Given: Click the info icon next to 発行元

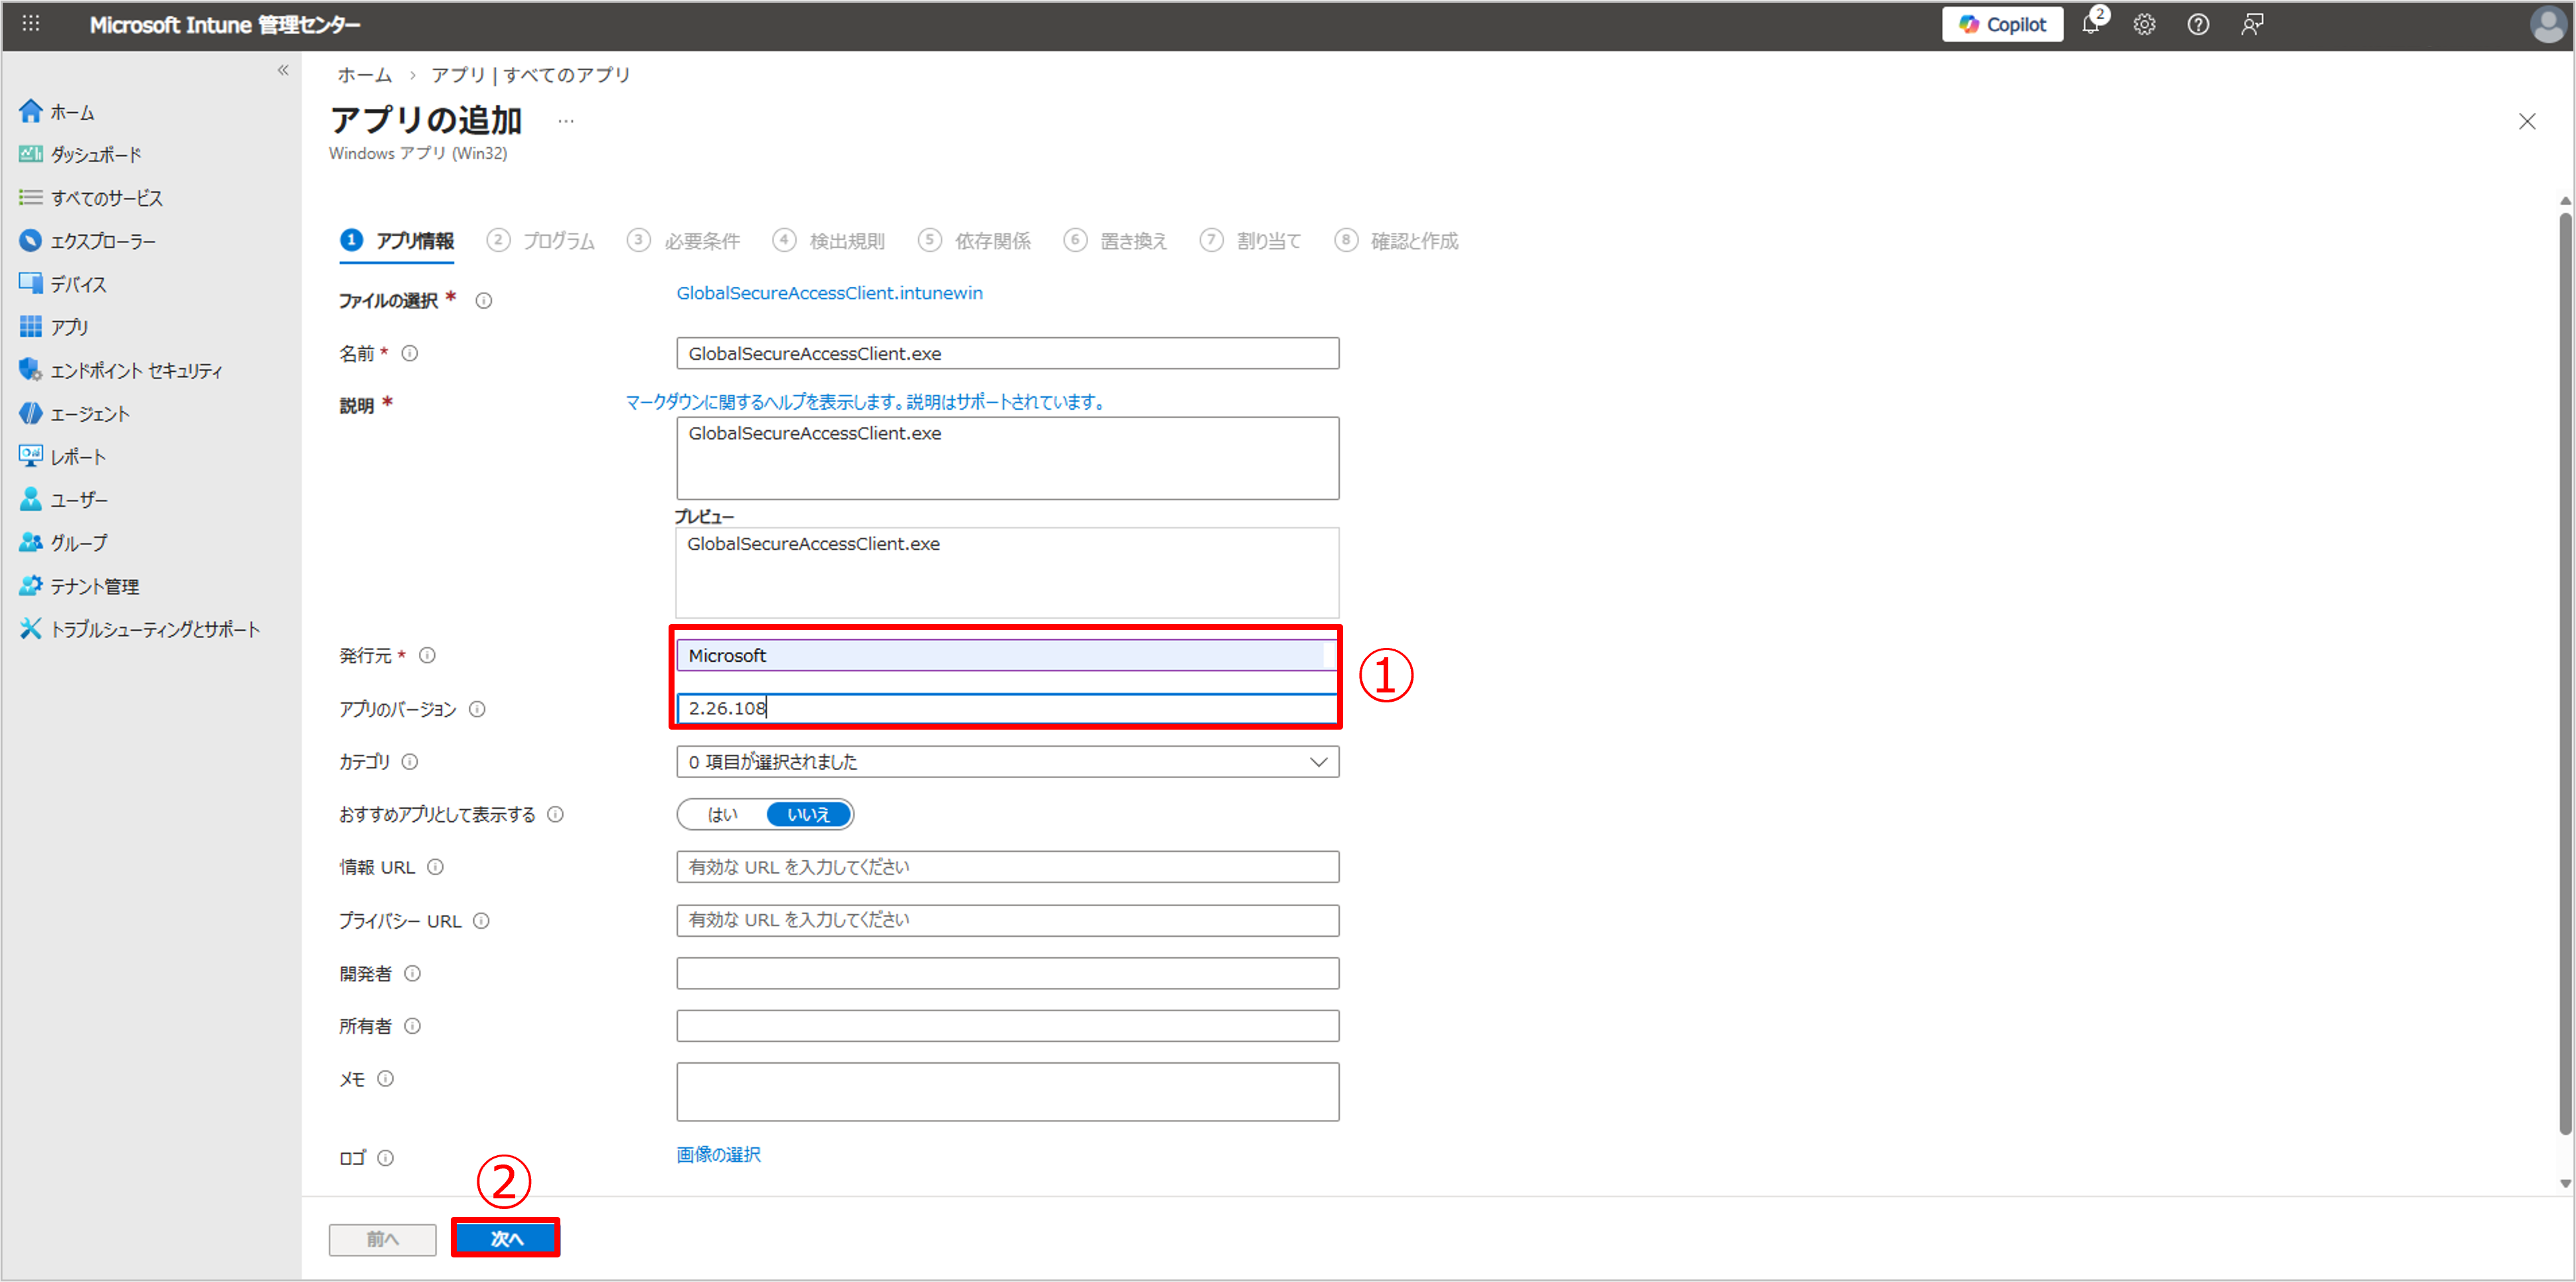Looking at the screenshot, I should (x=427, y=655).
